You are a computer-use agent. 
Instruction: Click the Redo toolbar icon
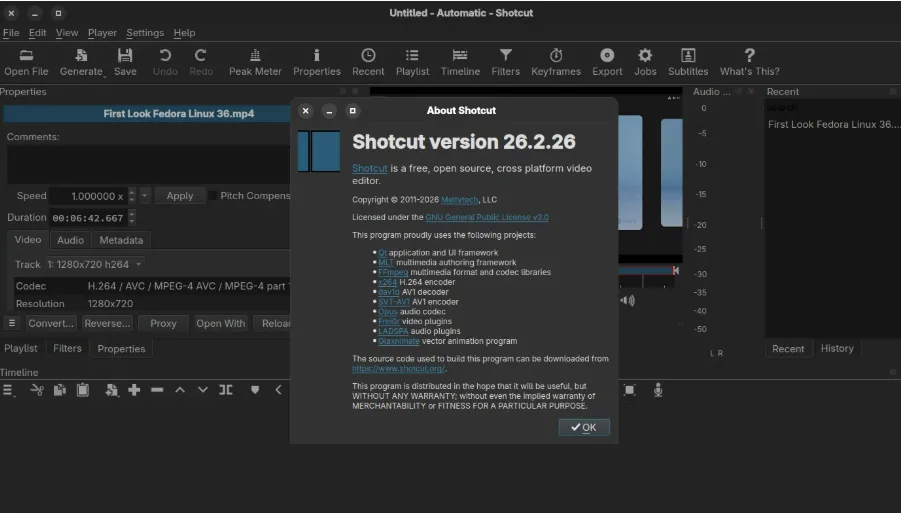(201, 62)
